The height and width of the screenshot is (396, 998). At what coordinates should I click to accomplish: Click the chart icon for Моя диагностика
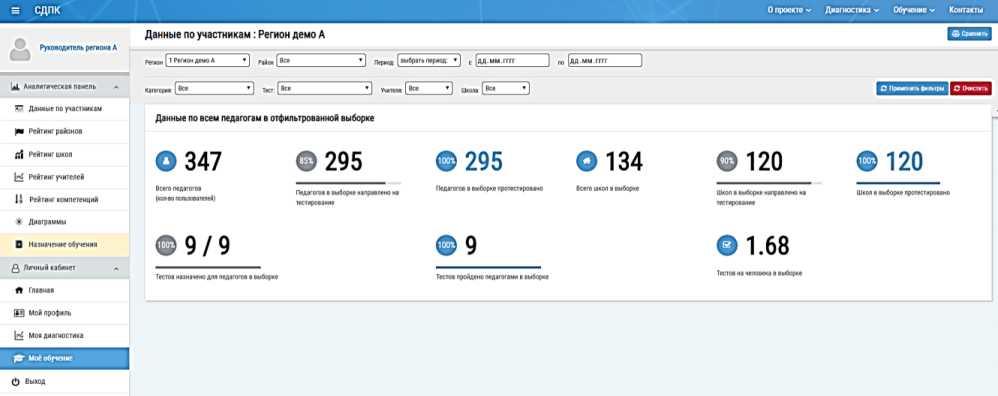(x=18, y=336)
